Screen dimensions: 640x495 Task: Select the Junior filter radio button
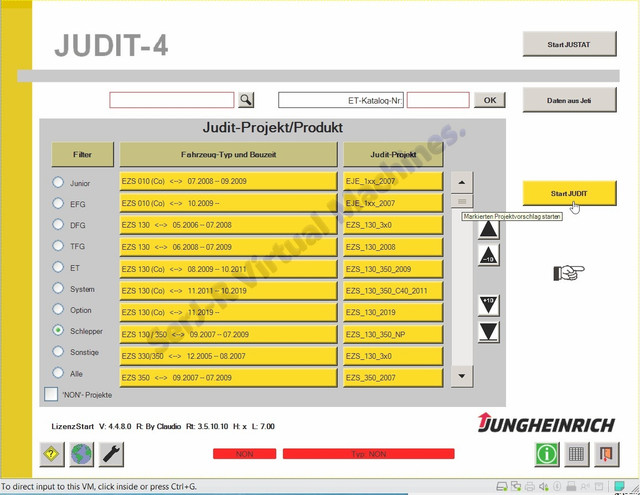click(58, 182)
